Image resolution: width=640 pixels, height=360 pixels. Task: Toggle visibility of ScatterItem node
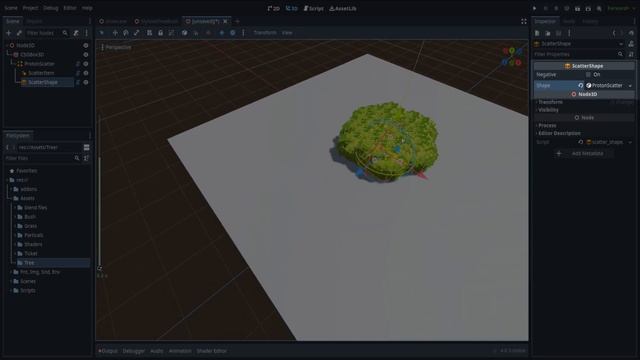point(86,73)
